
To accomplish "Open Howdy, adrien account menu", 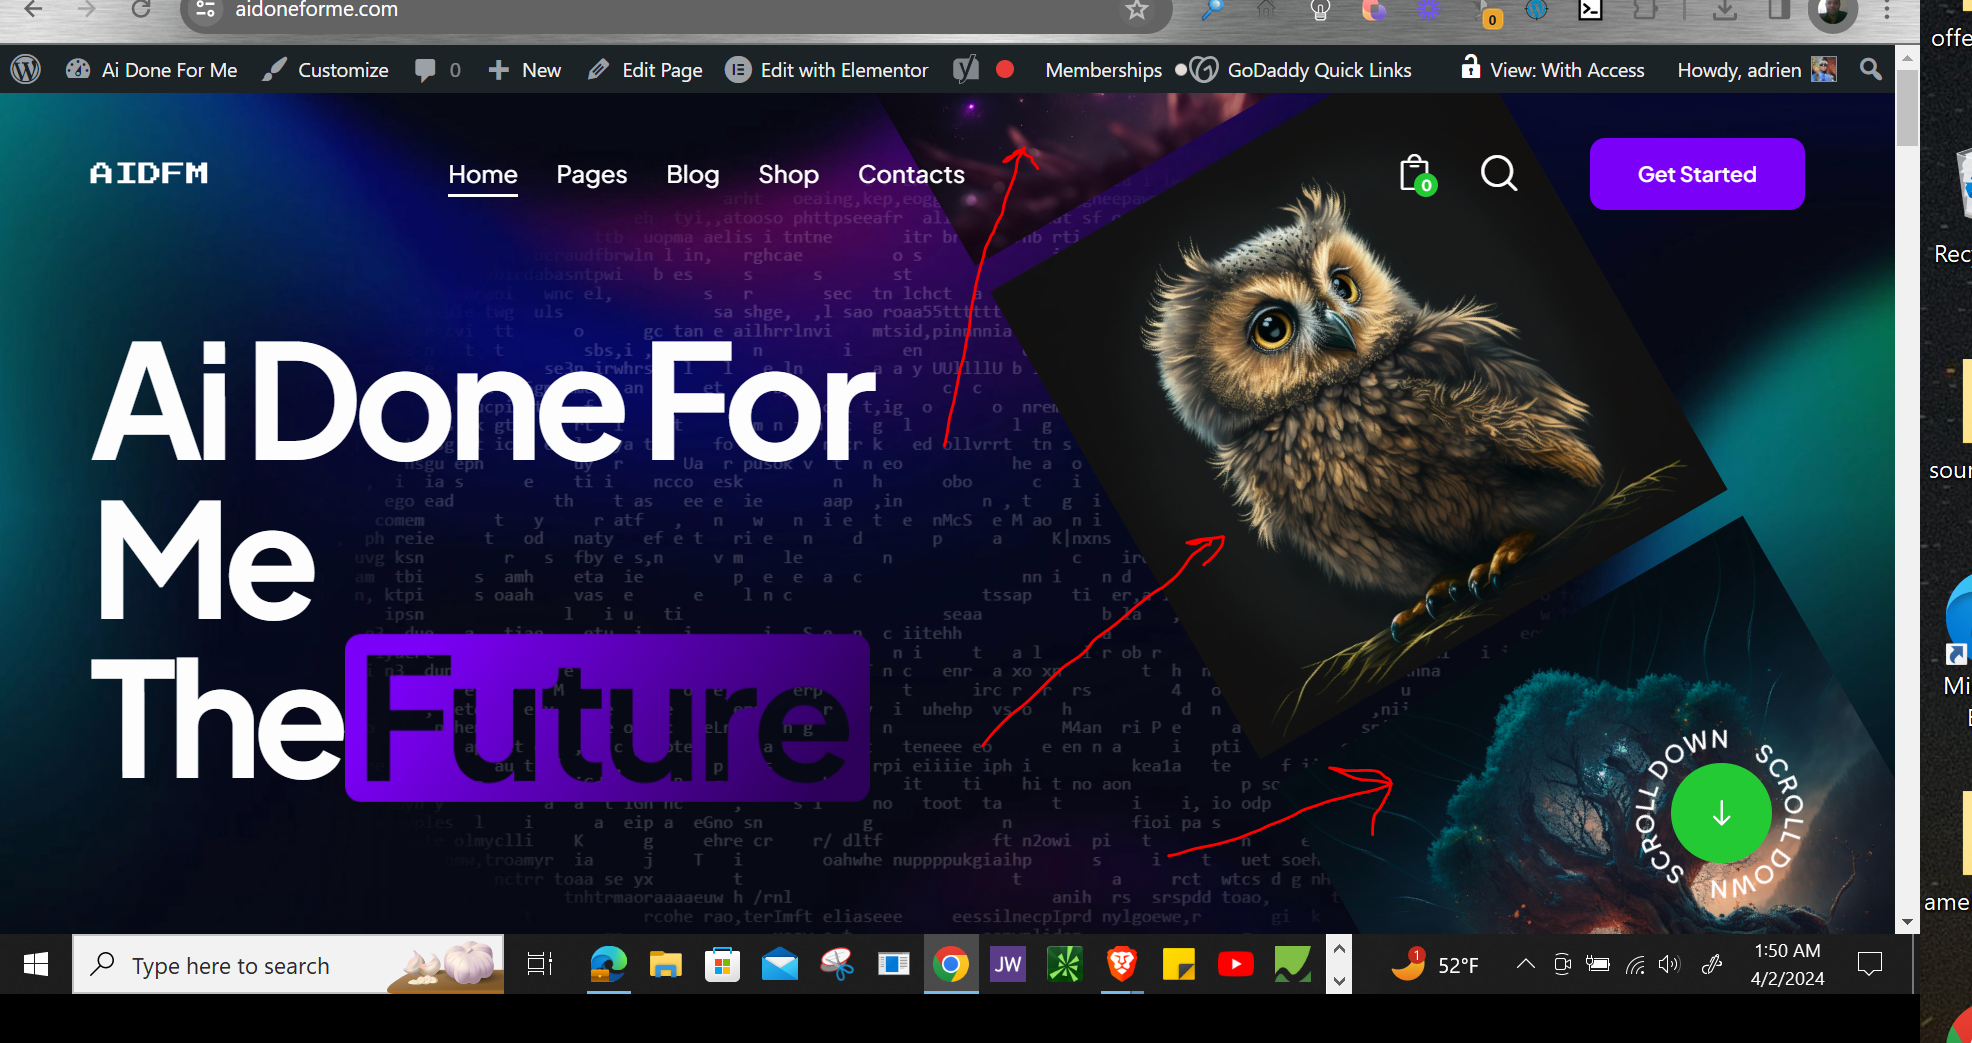I will [x=1757, y=70].
